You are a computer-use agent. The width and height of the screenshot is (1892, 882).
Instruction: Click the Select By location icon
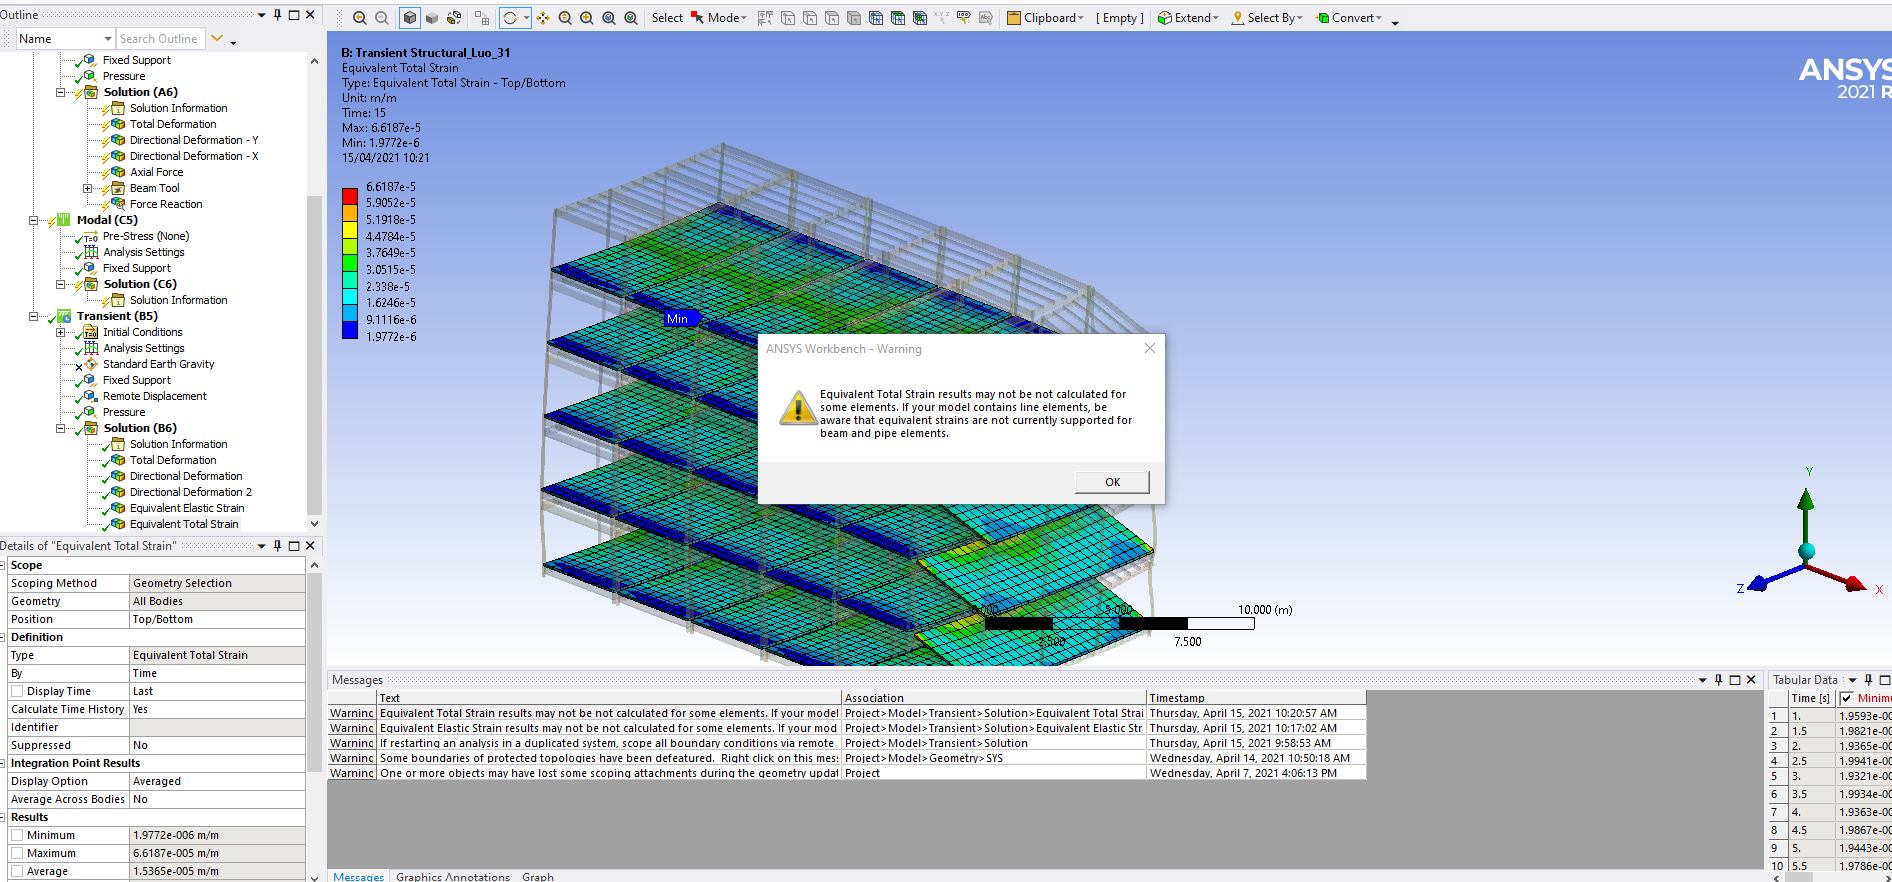[1238, 18]
